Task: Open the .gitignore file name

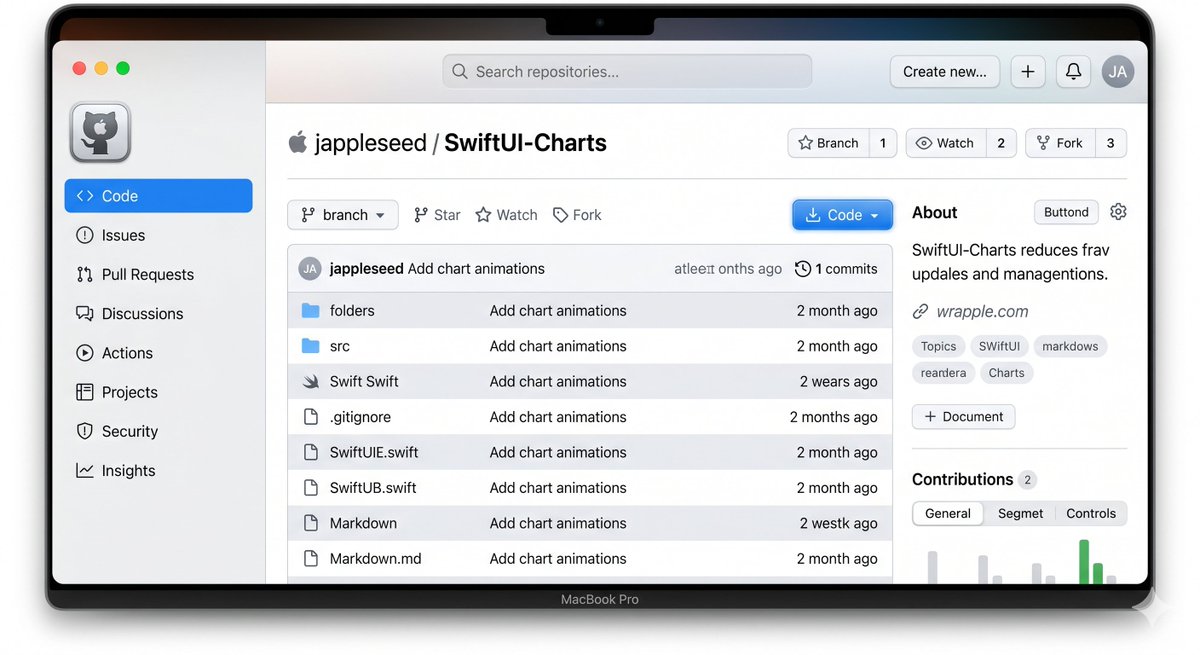Action: 360,417
